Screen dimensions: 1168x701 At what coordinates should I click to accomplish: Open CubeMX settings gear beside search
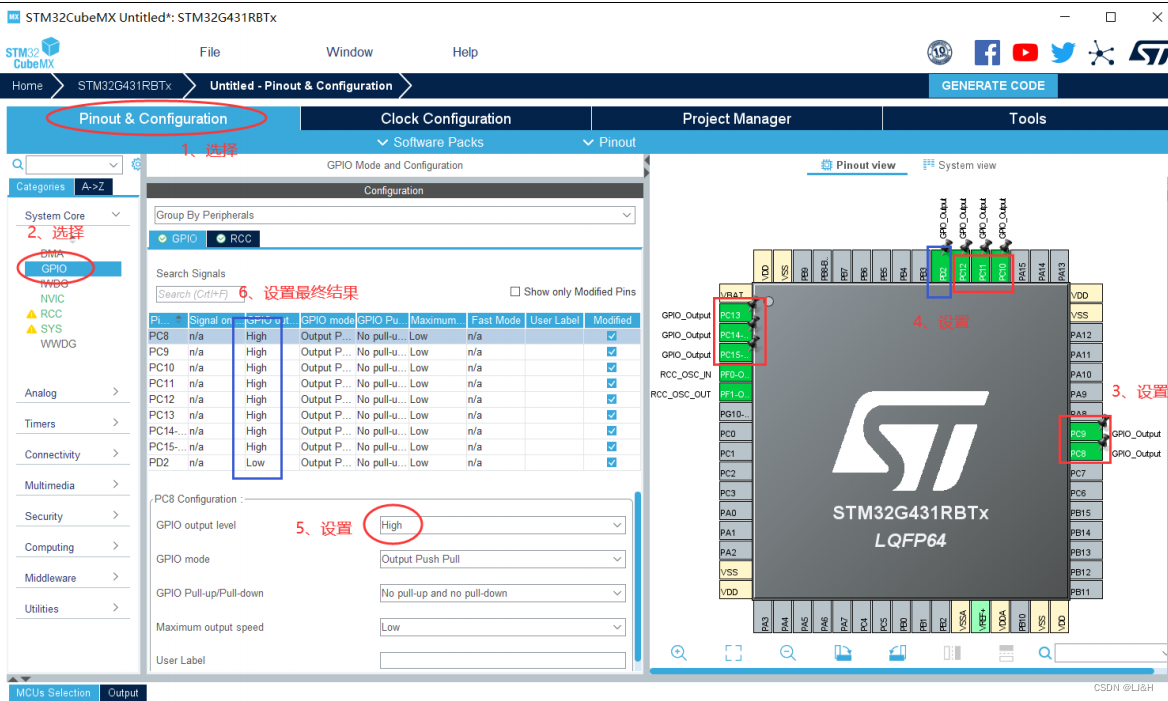(x=137, y=162)
